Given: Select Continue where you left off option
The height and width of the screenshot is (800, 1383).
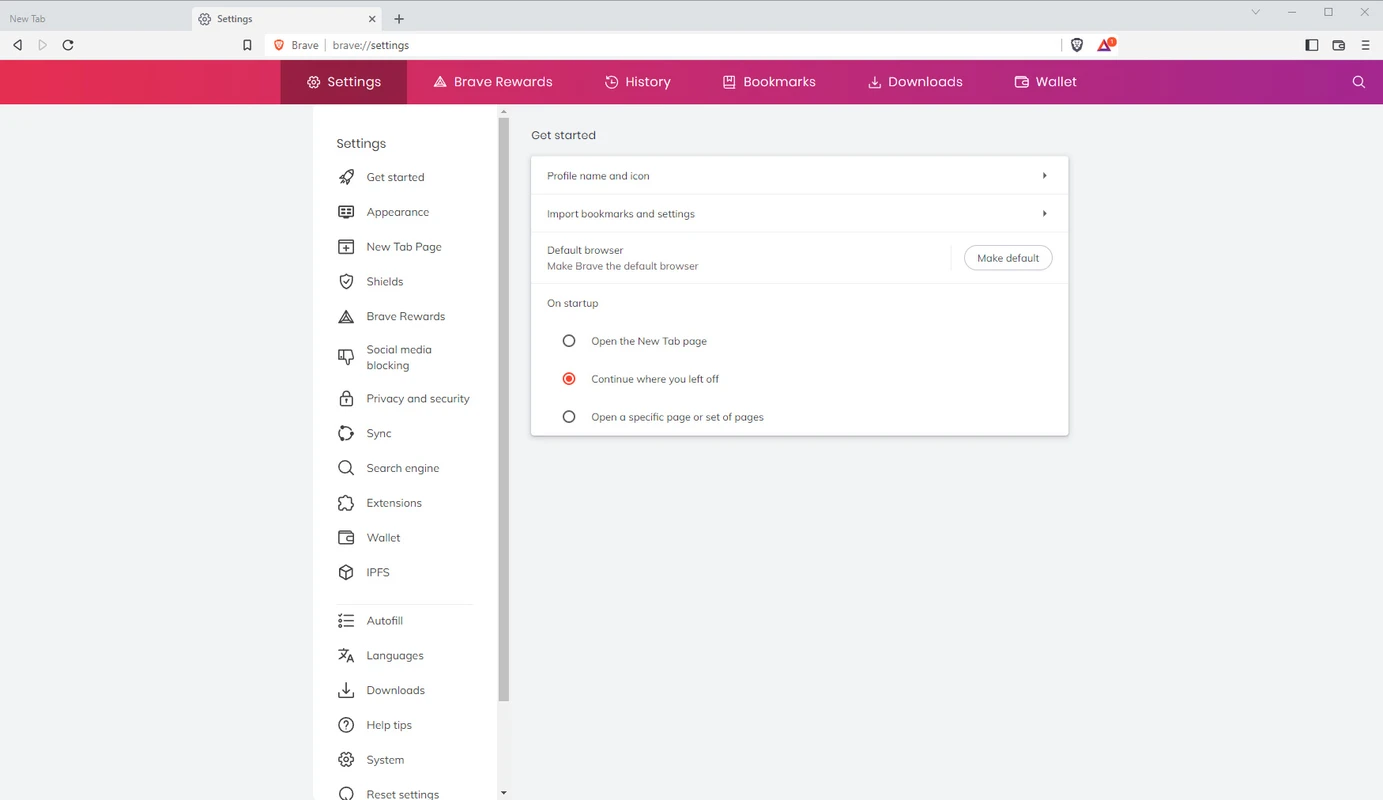Looking at the screenshot, I should click(x=569, y=379).
